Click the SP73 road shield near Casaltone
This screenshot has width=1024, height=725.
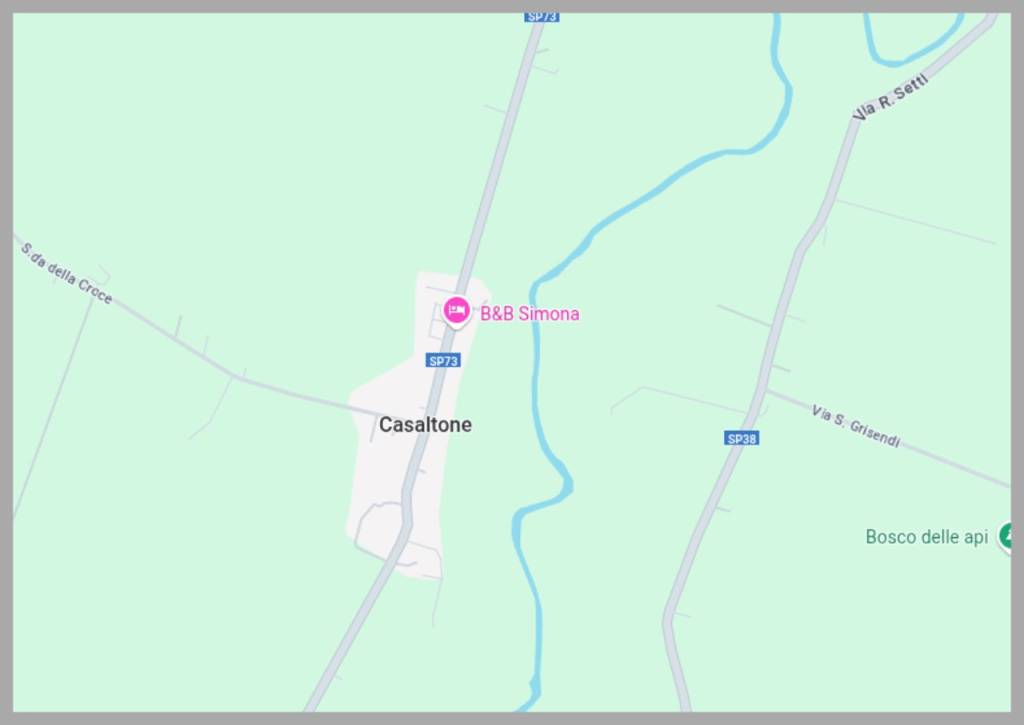pos(443,361)
